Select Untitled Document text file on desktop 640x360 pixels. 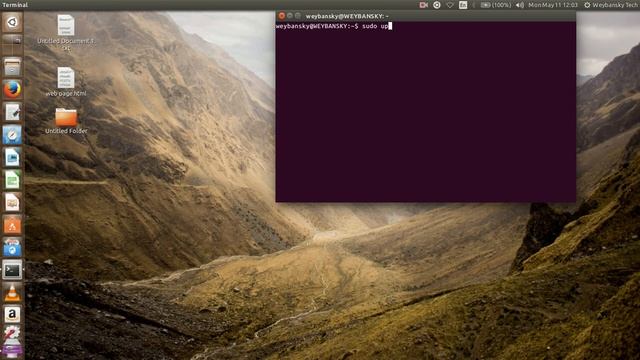66,33
